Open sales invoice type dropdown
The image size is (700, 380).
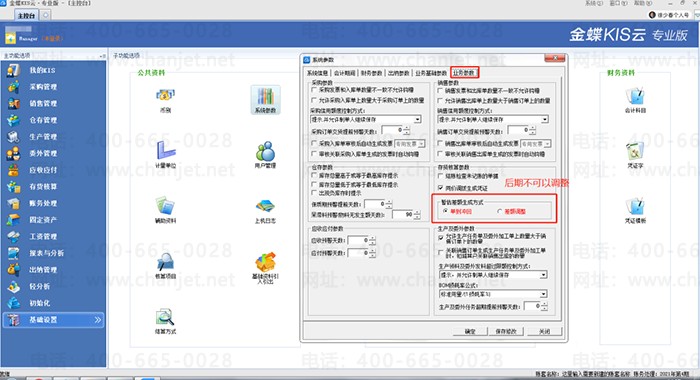(x=536, y=143)
